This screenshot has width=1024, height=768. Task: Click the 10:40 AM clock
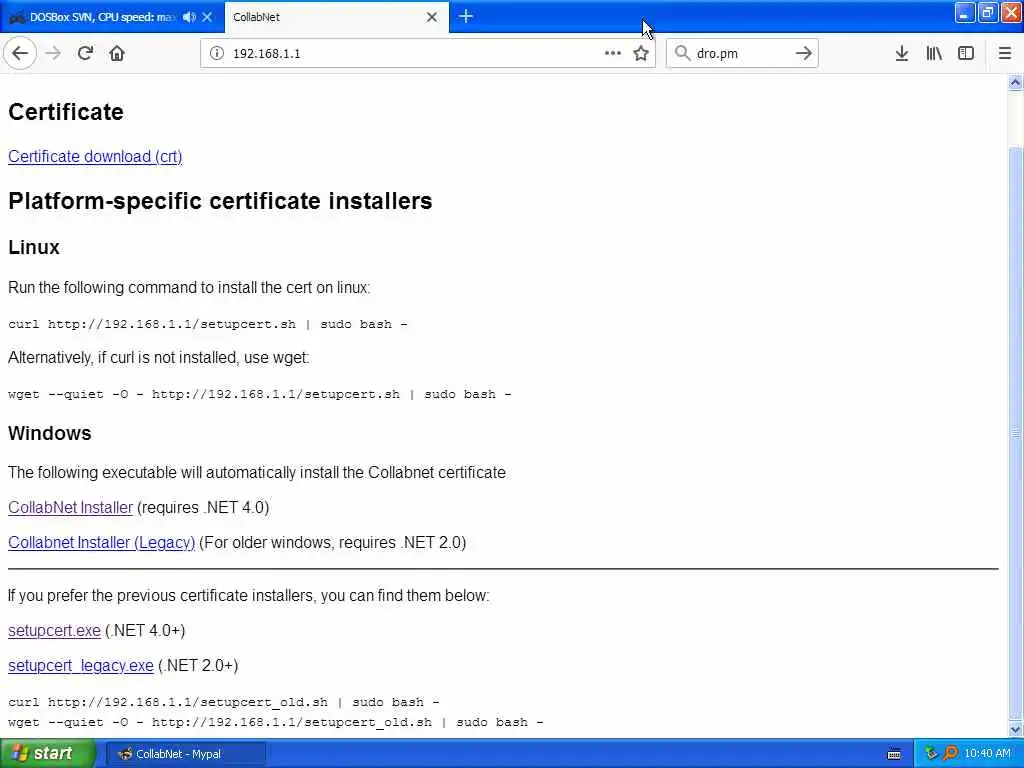coord(987,754)
